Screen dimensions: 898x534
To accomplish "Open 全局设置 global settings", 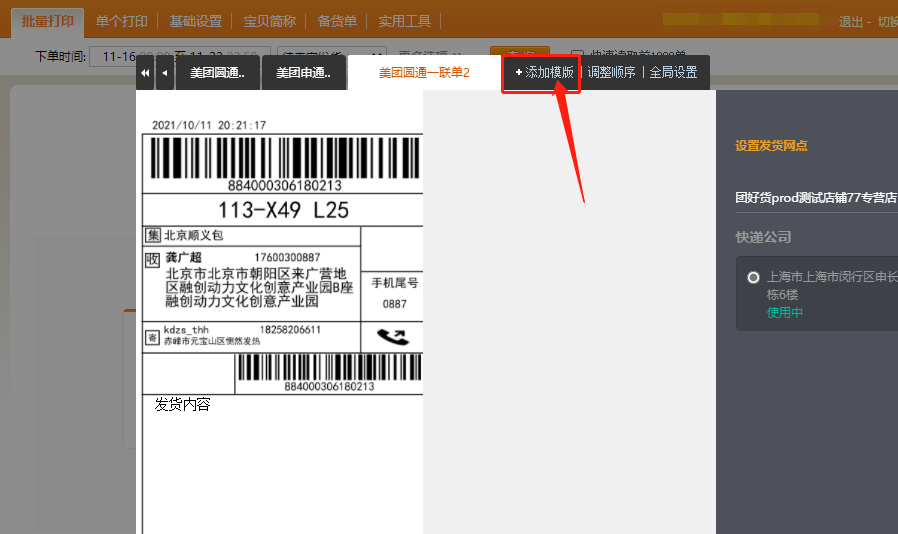I will (673, 73).
